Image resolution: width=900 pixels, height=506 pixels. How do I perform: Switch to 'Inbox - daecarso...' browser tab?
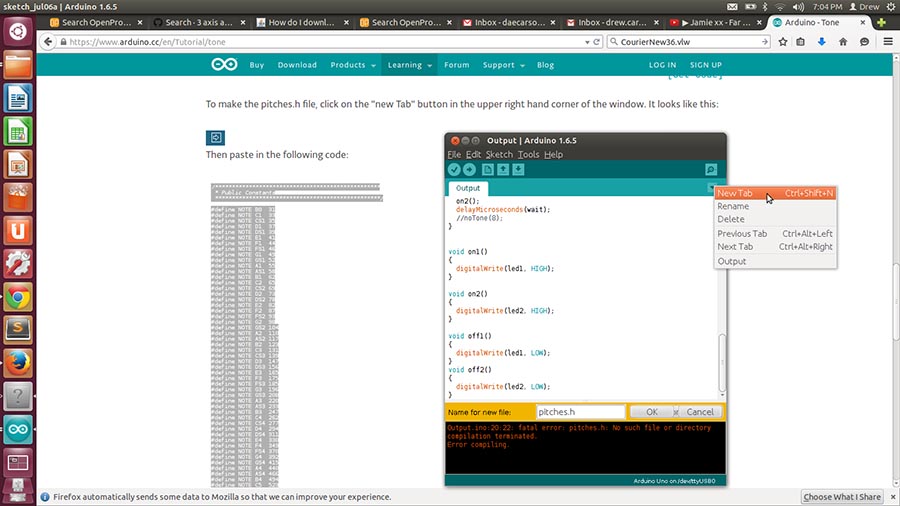(510, 22)
